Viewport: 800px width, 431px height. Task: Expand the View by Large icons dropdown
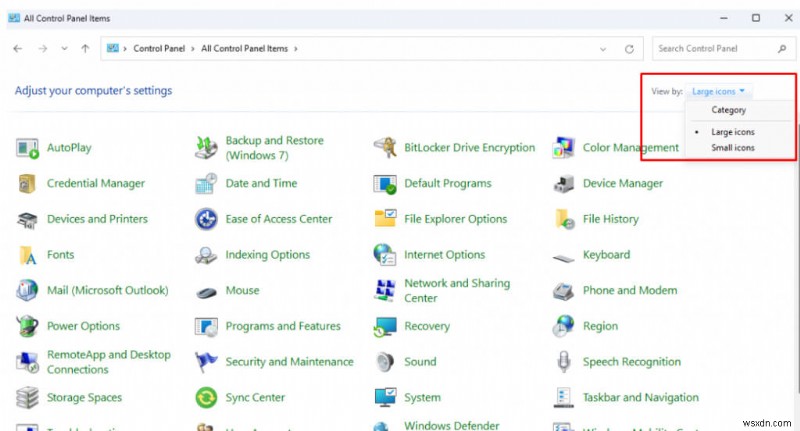[718, 92]
